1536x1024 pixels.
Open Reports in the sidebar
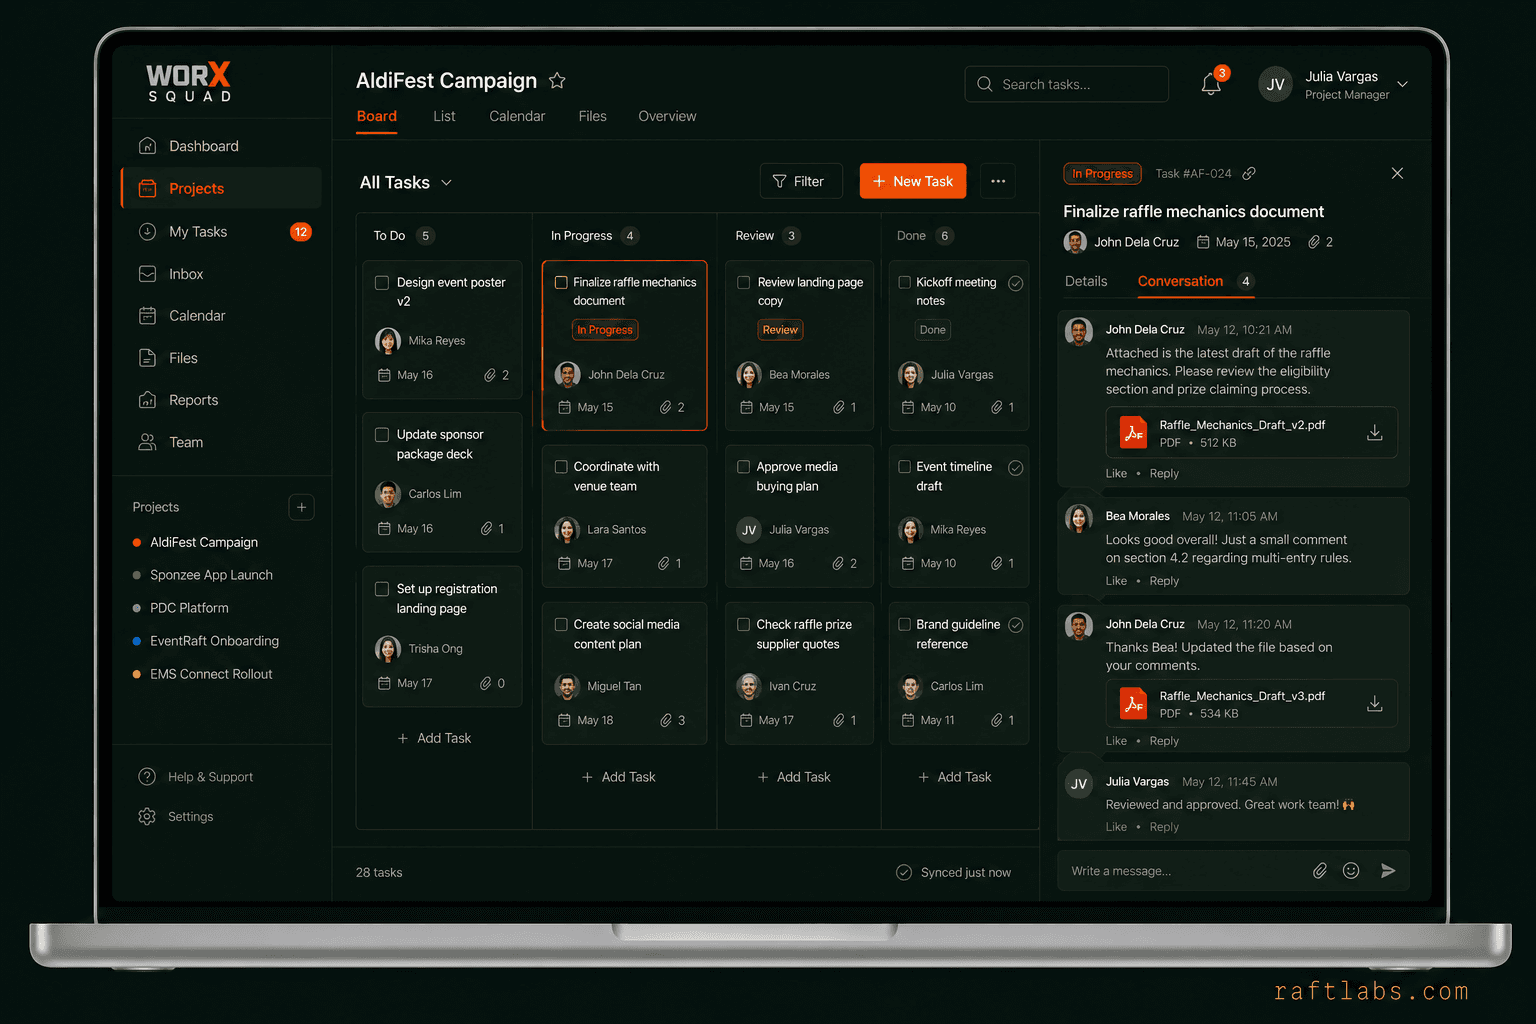coord(222,400)
